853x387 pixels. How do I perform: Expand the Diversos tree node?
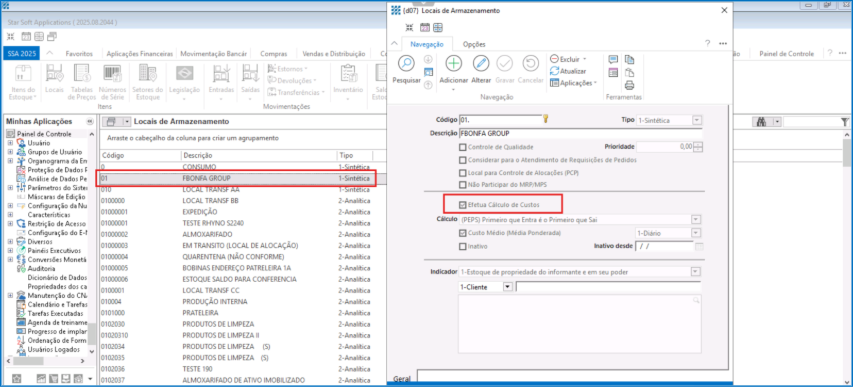[10, 241]
